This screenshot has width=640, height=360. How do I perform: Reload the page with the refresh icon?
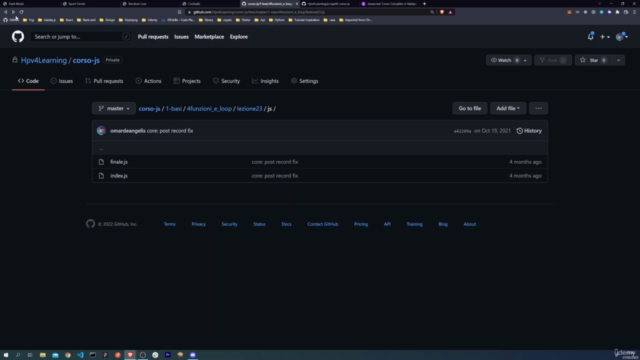point(21,12)
